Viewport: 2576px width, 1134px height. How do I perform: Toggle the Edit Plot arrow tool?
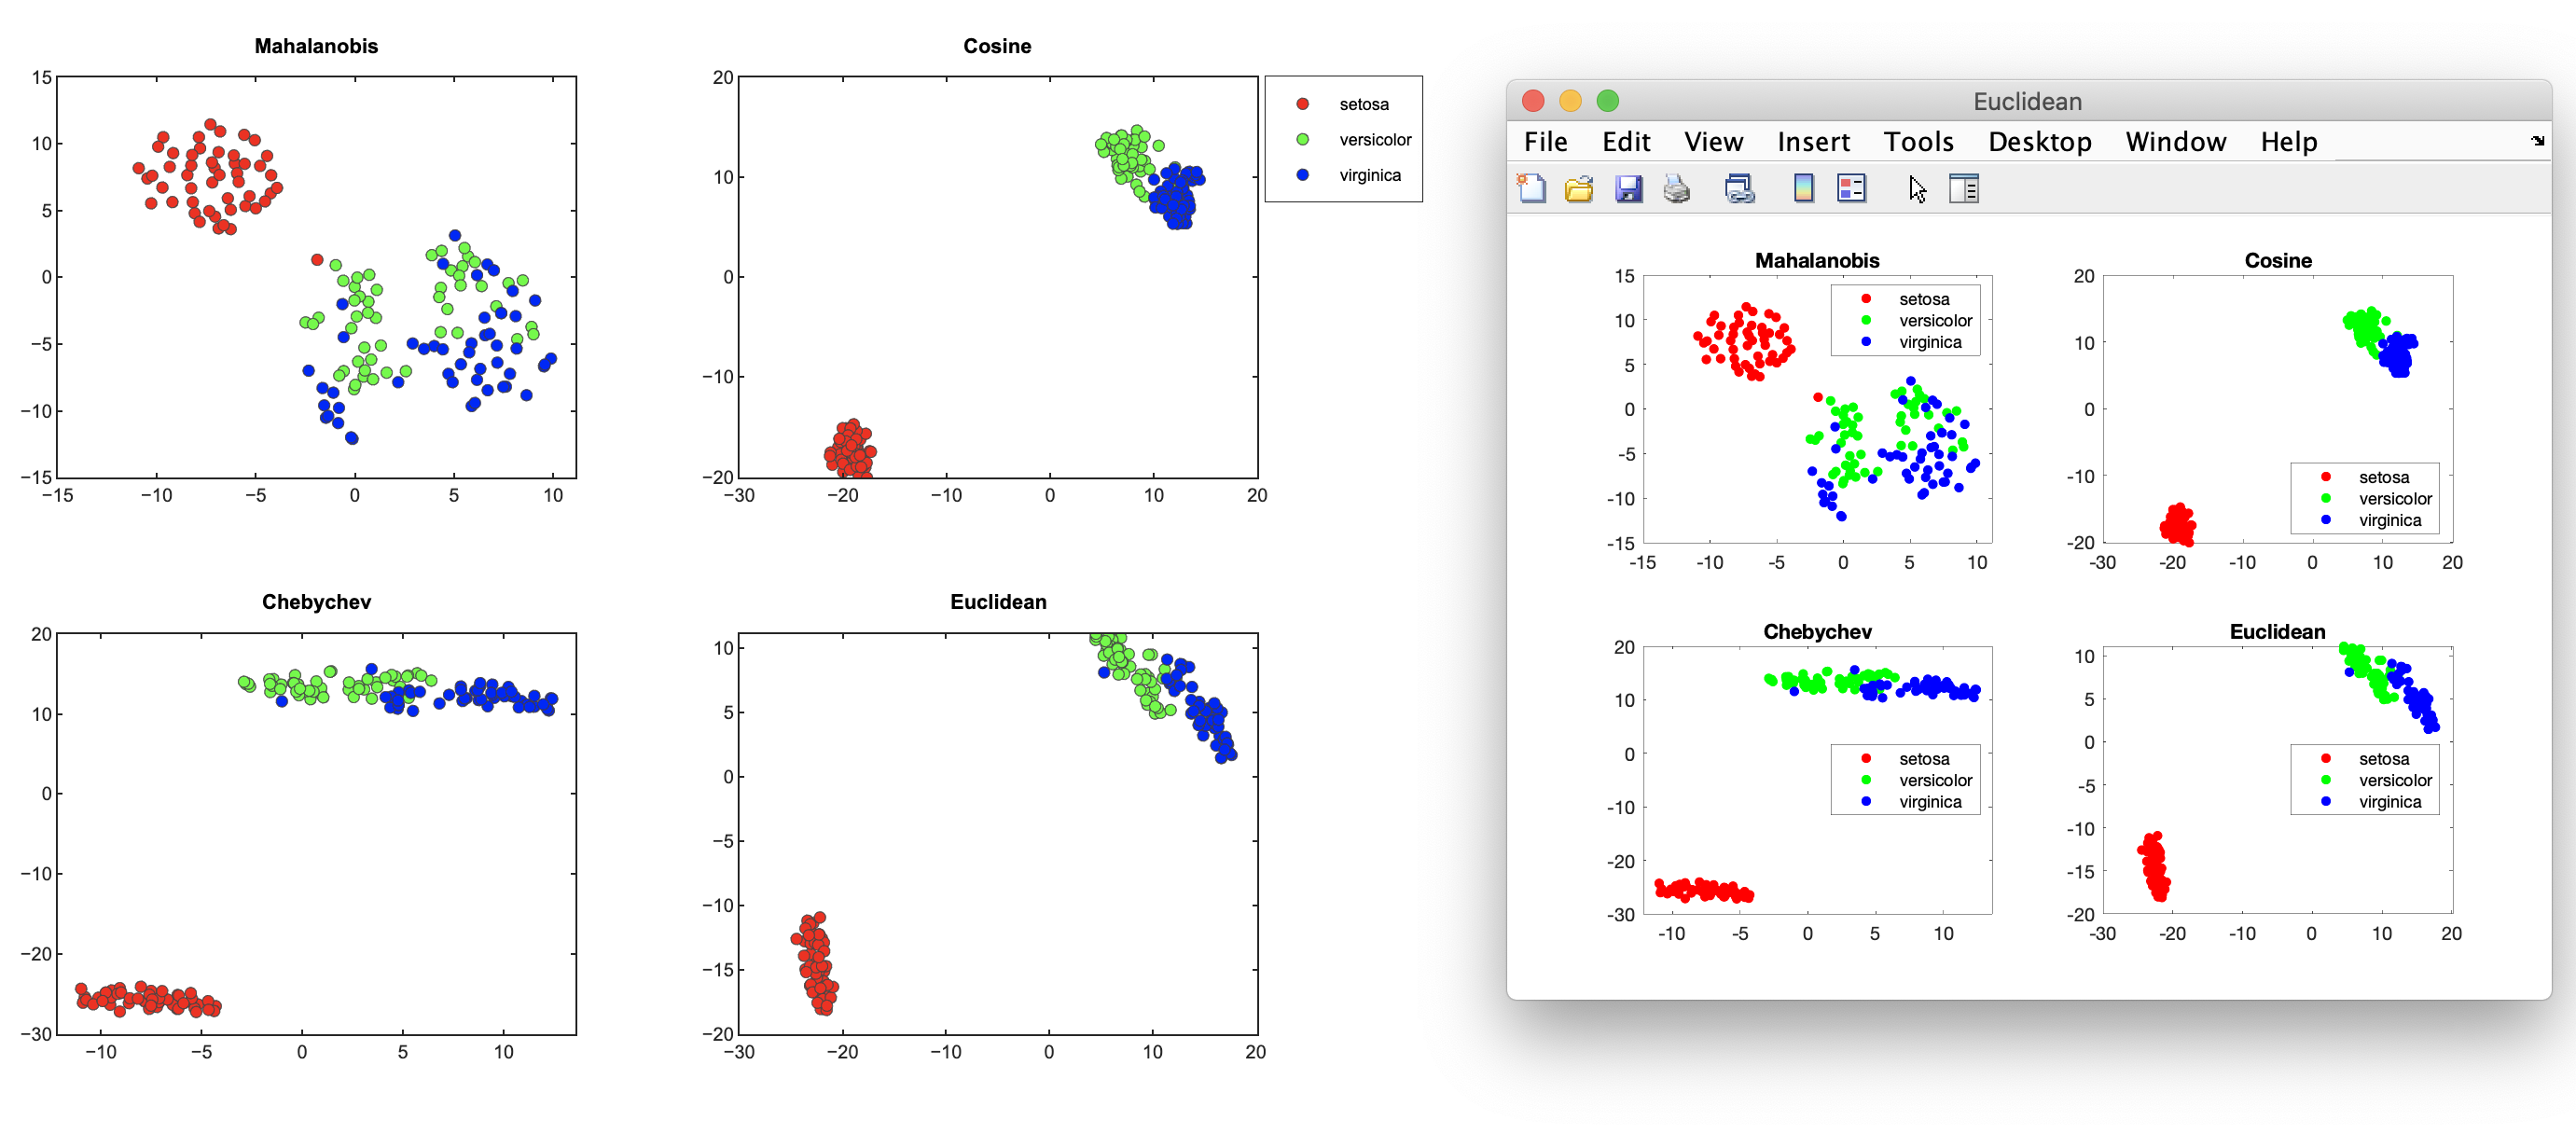click(1916, 188)
